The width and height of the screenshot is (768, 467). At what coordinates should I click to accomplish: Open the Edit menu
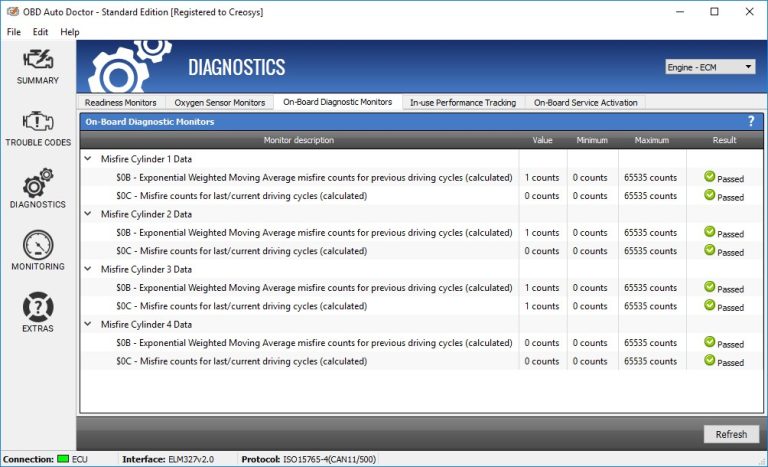40,32
